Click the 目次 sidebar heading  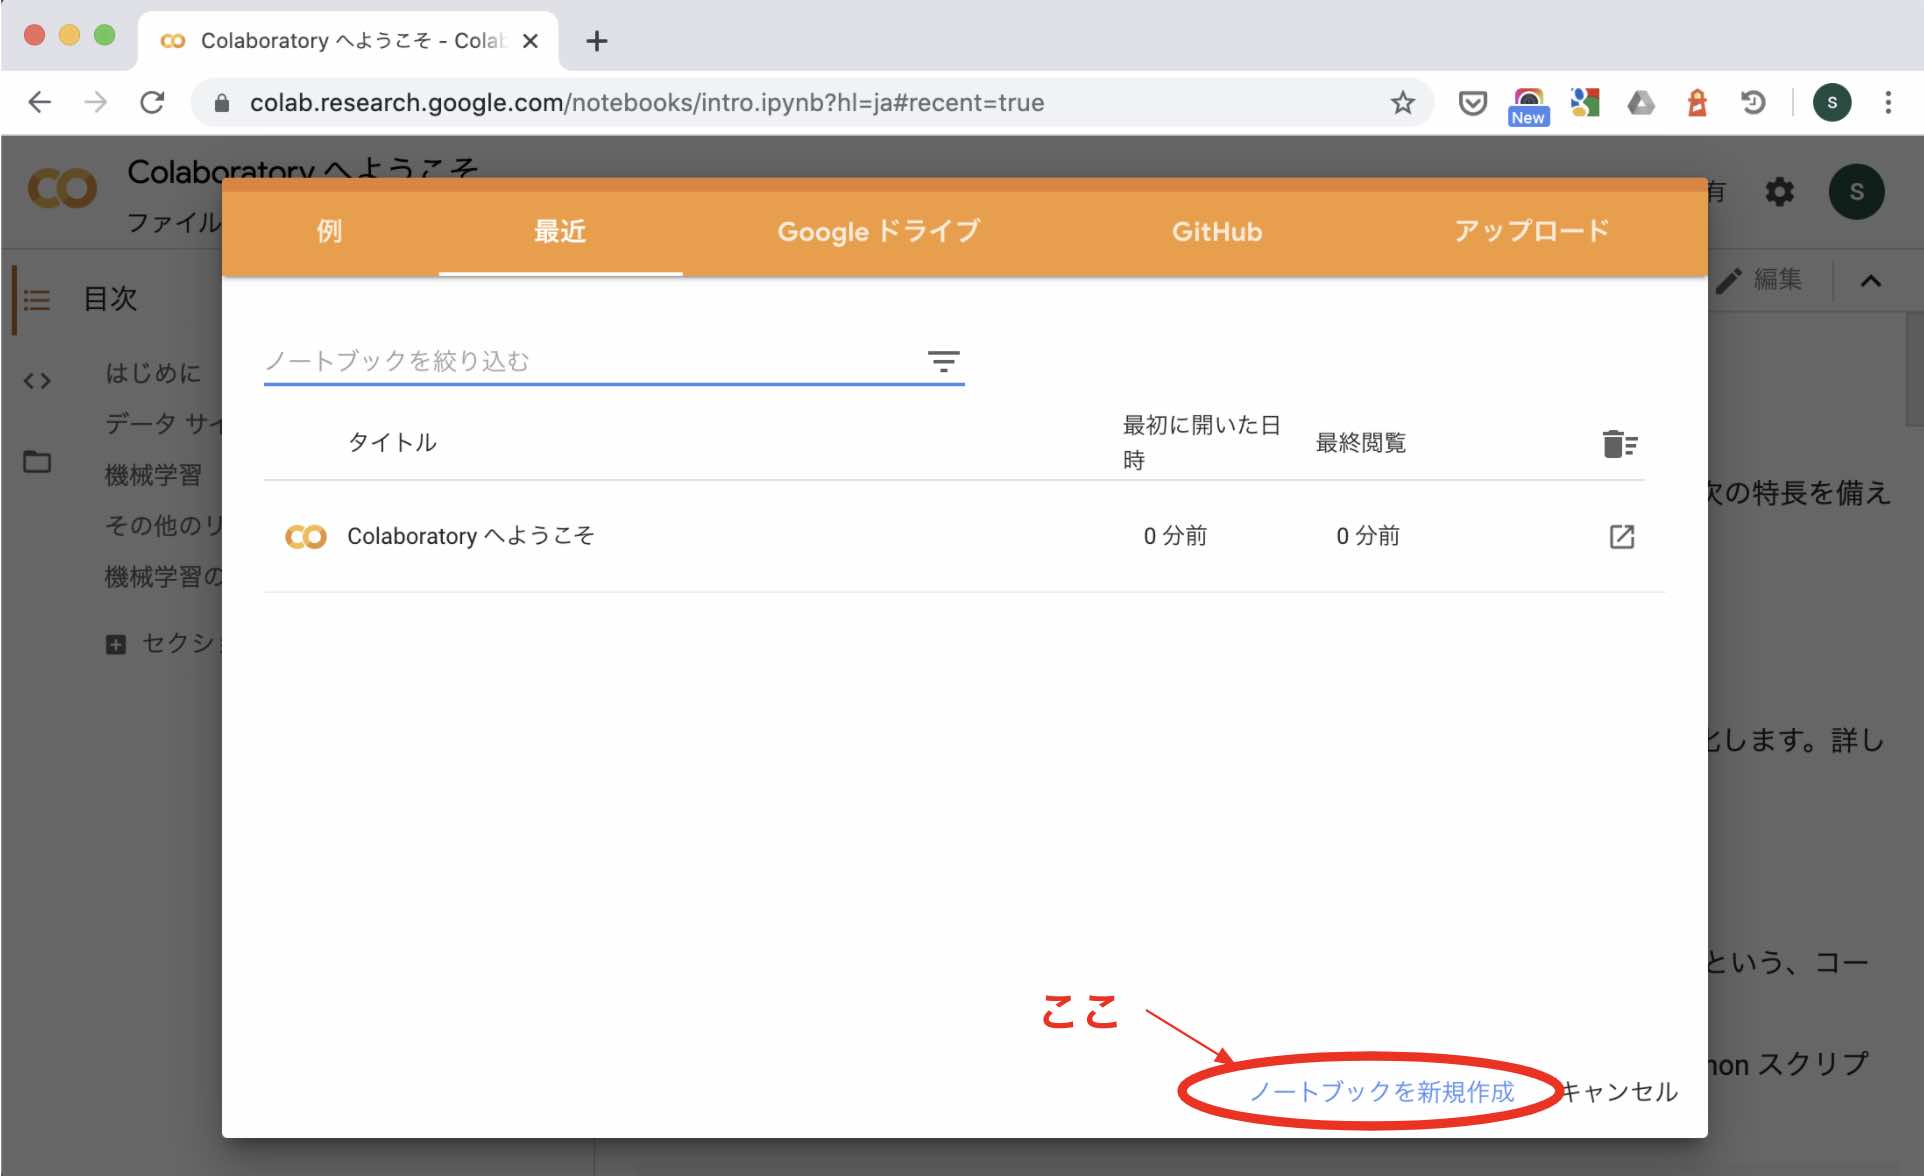click(x=110, y=298)
